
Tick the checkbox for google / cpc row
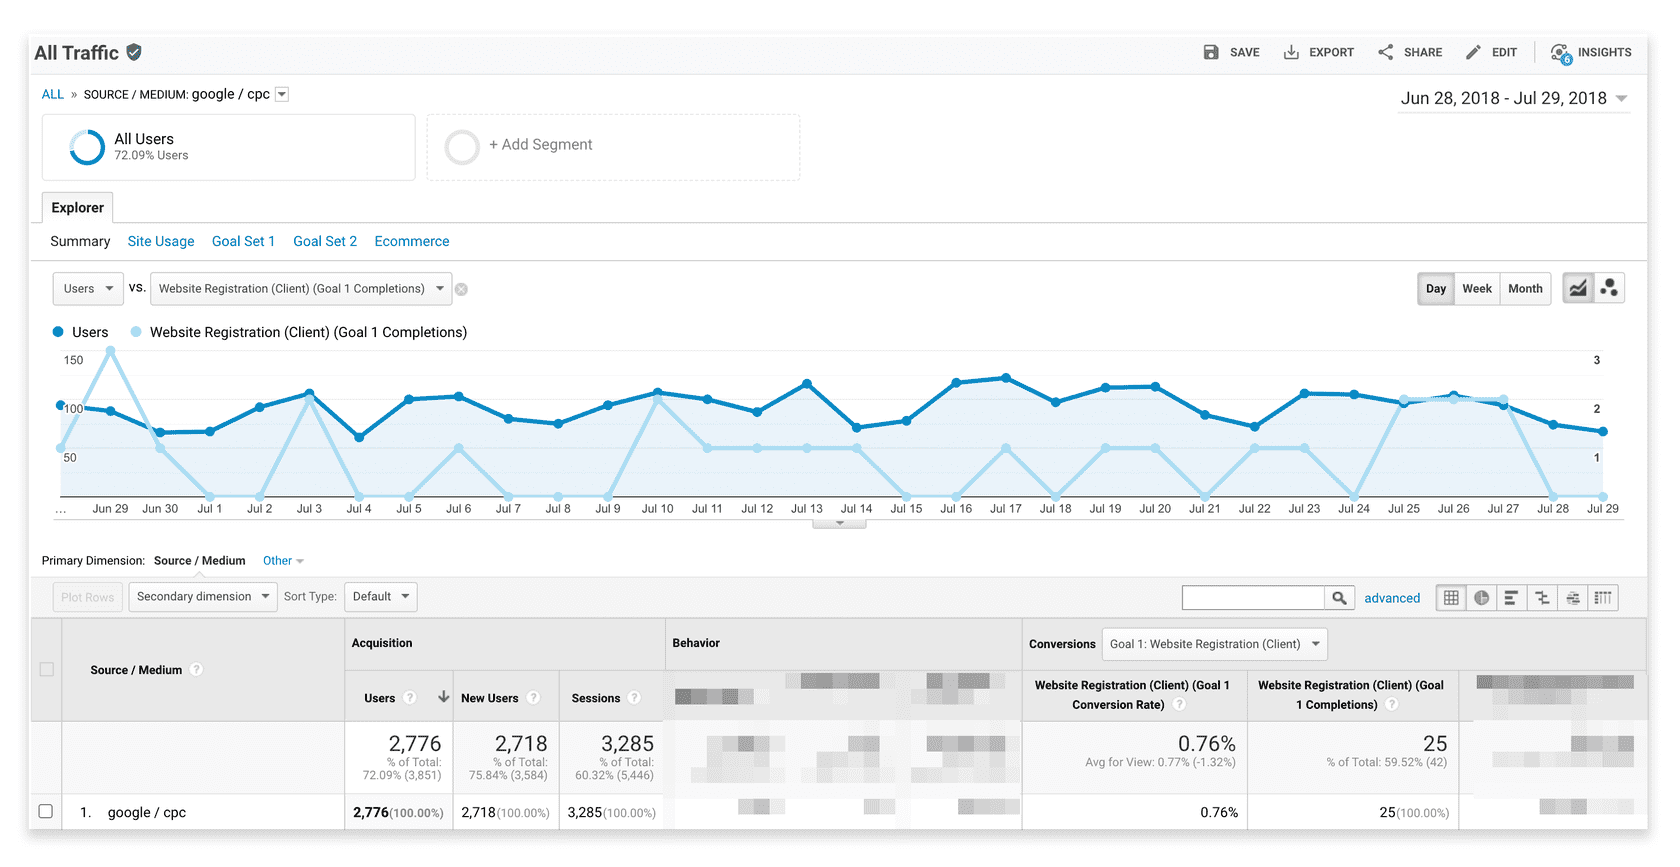coord(45,811)
